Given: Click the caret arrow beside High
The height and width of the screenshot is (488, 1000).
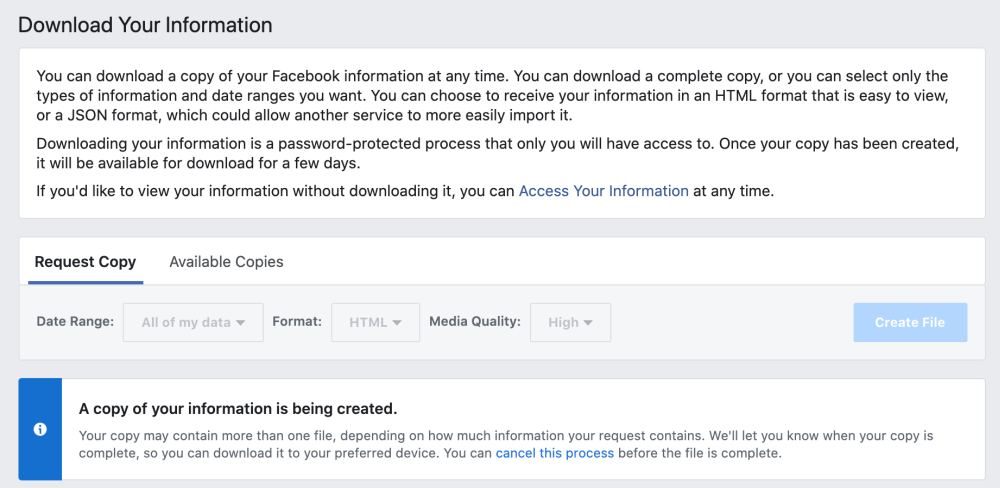Looking at the screenshot, I should (x=587, y=323).
